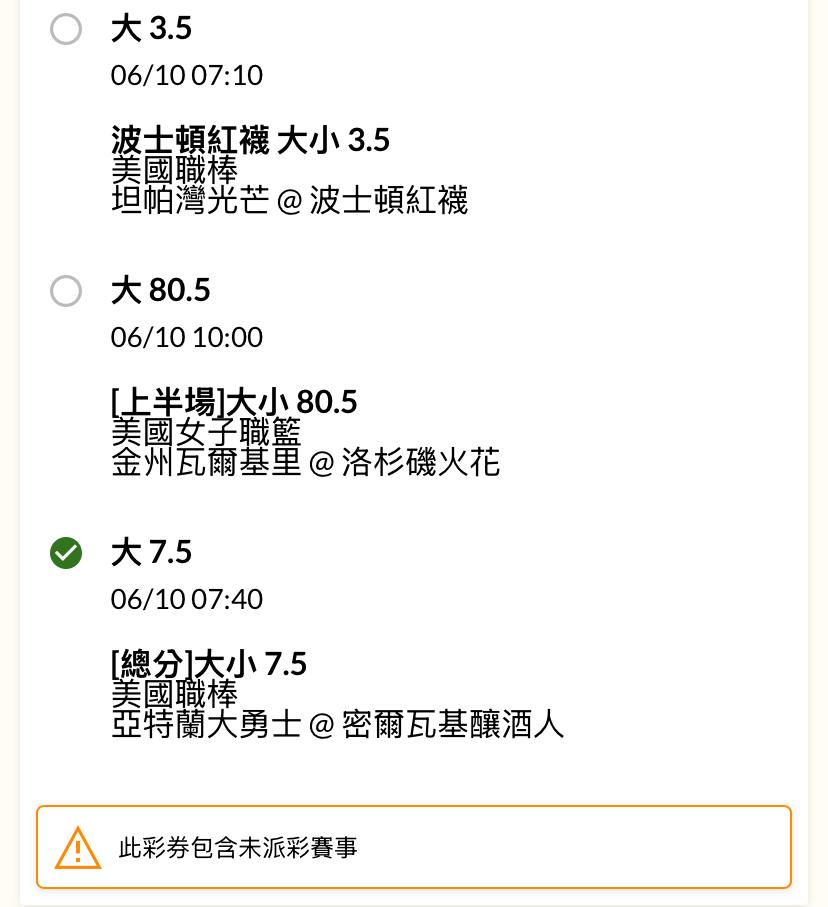
Task: Open the 波士頓紅襪 大小 3.5 bet heading
Action: (x=250, y=140)
